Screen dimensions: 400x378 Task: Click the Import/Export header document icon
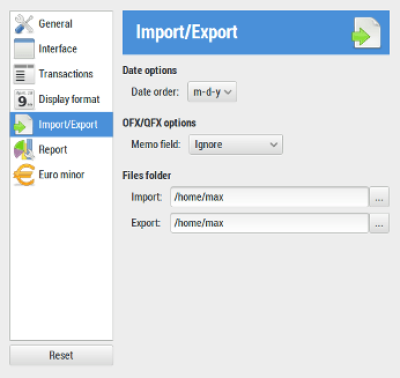(x=366, y=33)
